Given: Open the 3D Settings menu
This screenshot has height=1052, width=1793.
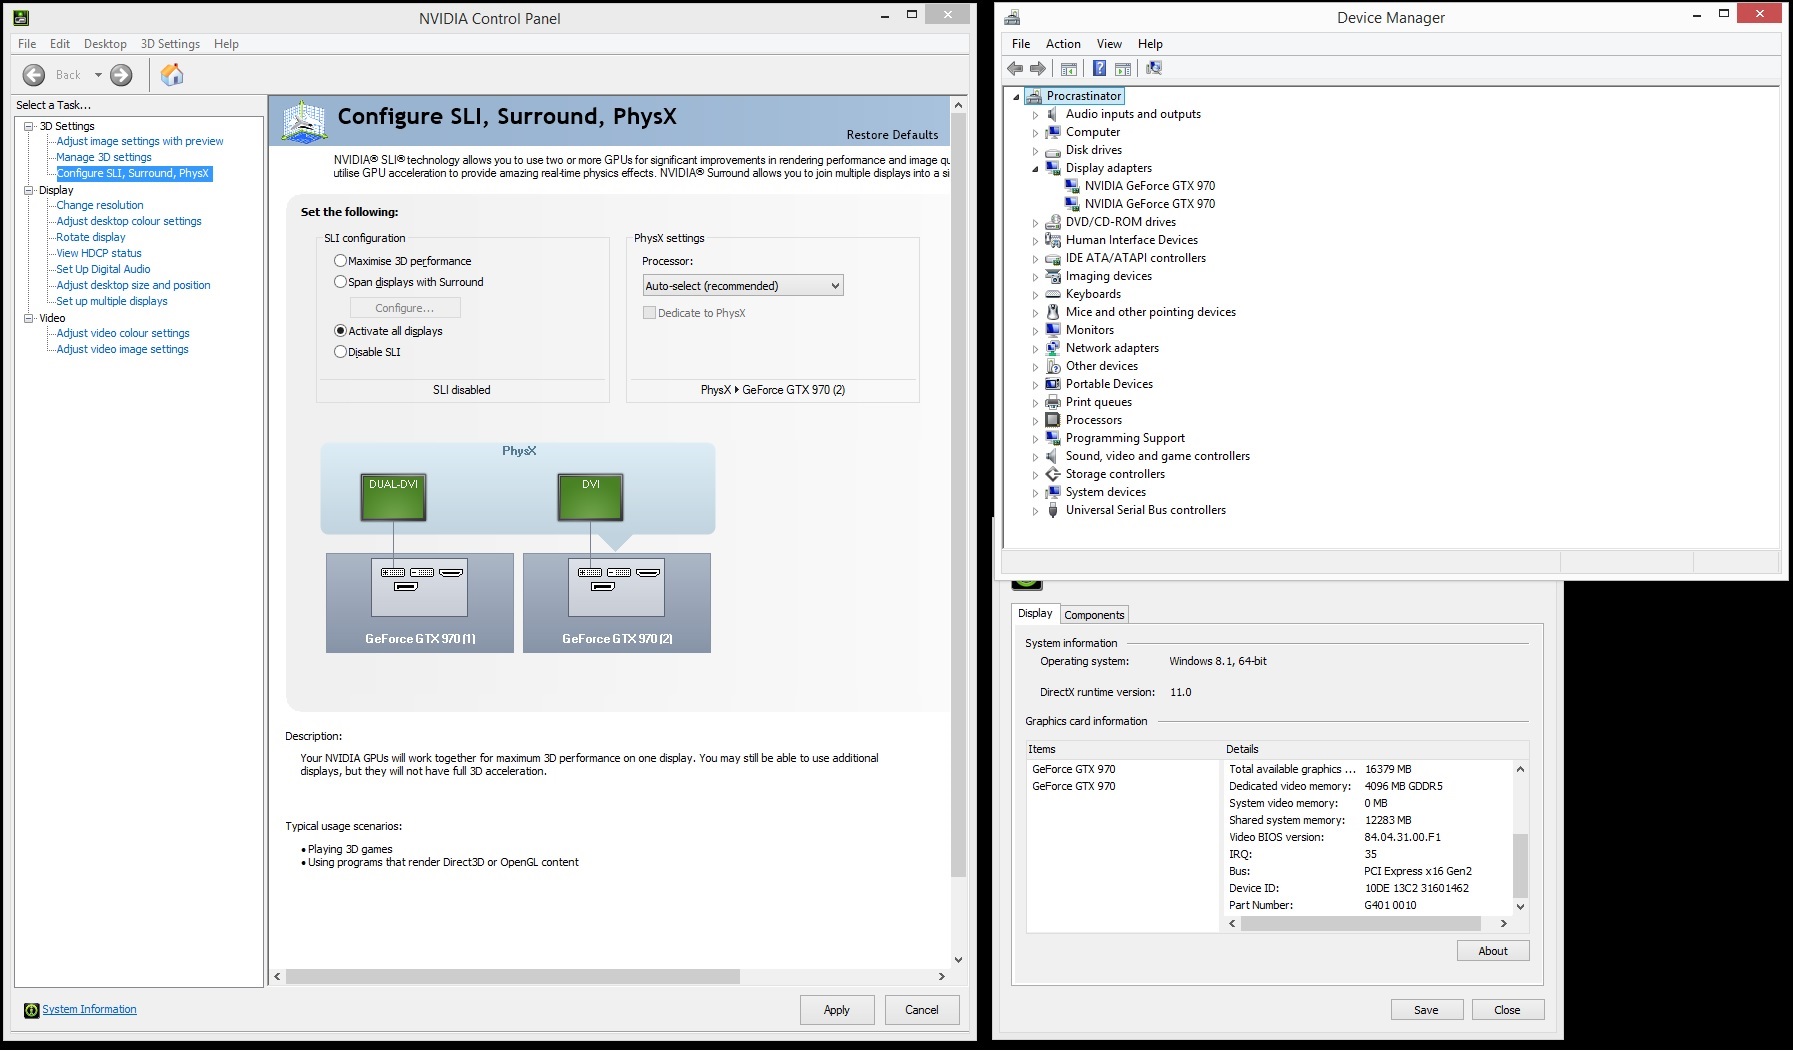Looking at the screenshot, I should [x=170, y=44].
